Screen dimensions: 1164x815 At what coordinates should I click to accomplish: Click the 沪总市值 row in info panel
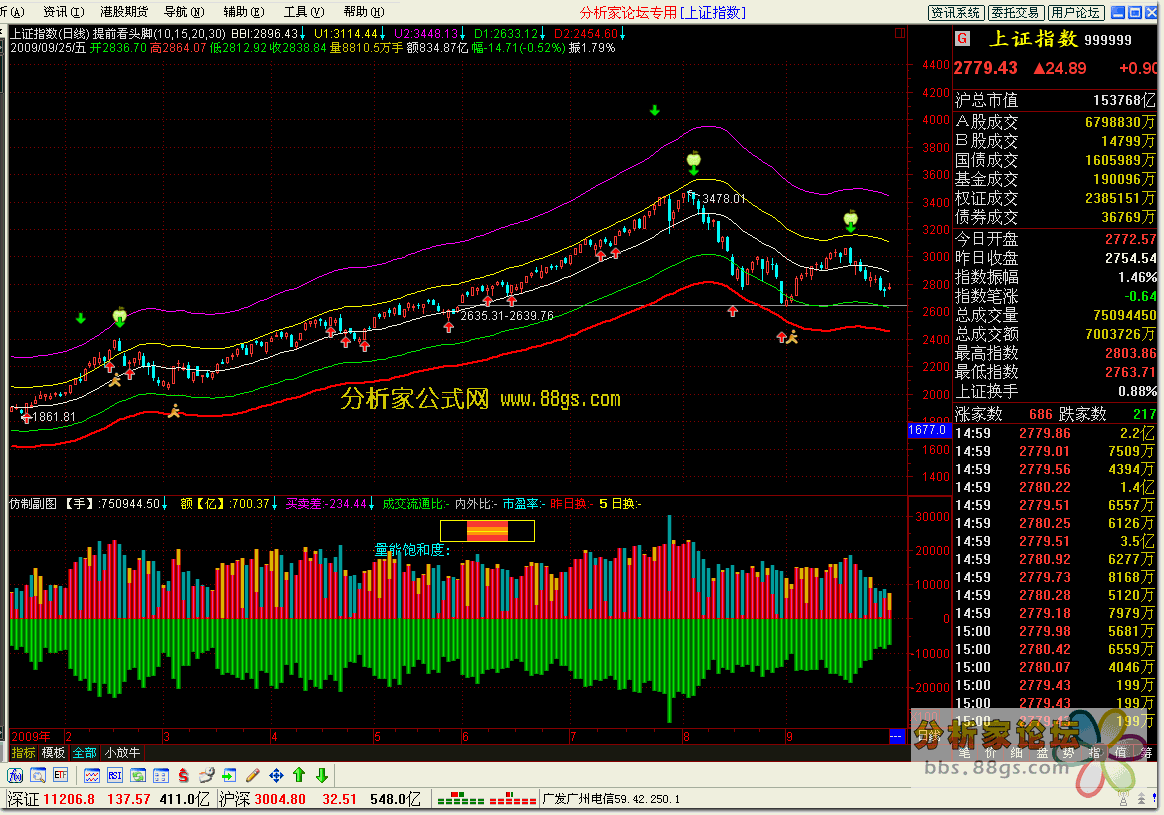1055,100
